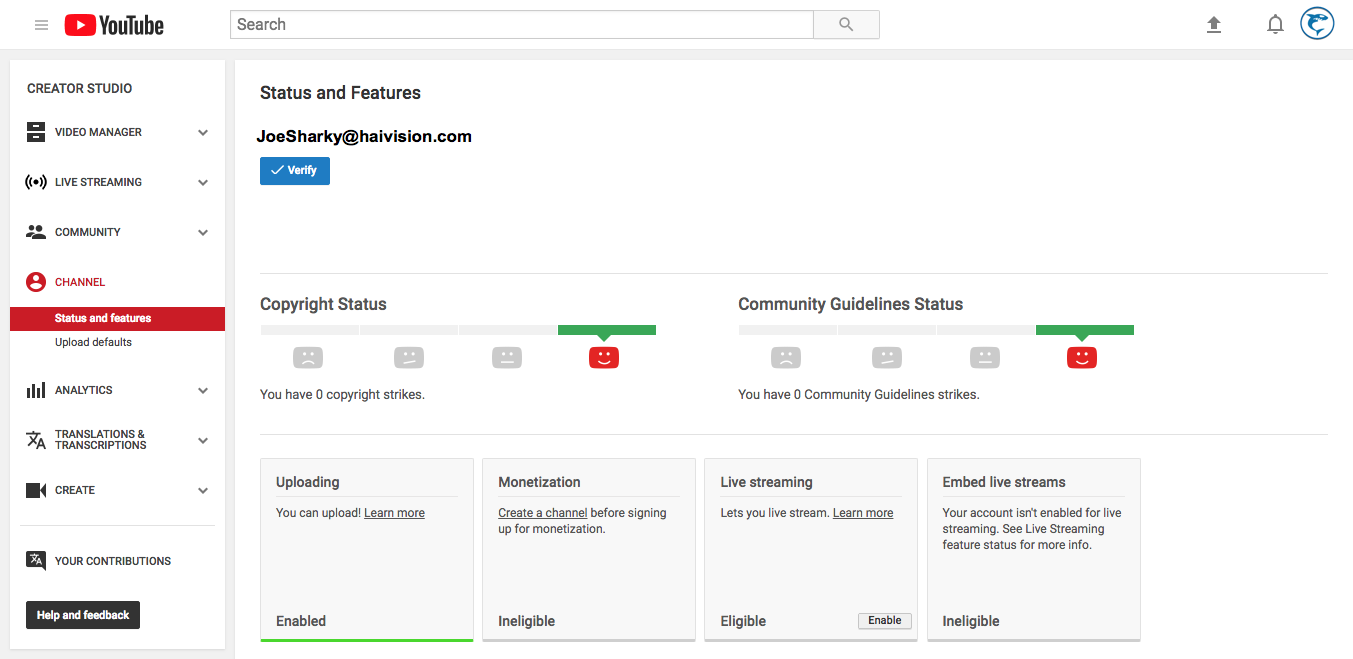Open the shark account avatar
The image size is (1353, 659).
click(x=1317, y=24)
